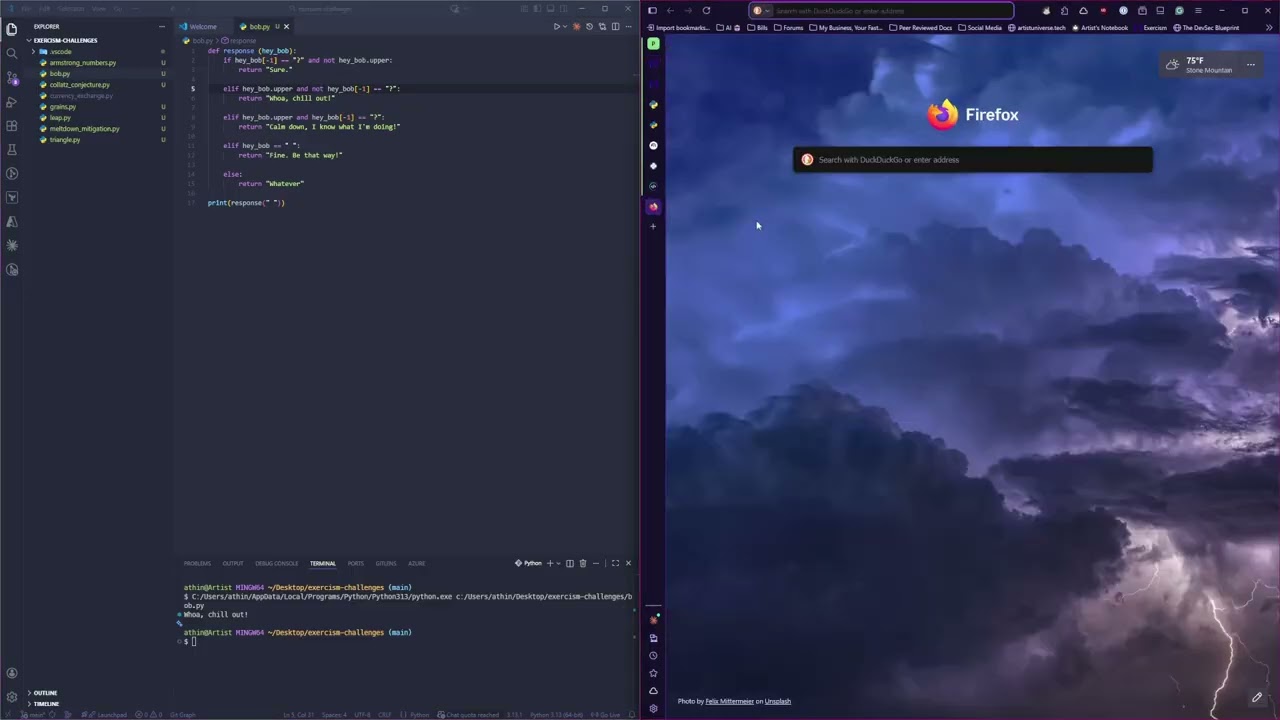Close the bob.py editor tab

(x=286, y=26)
